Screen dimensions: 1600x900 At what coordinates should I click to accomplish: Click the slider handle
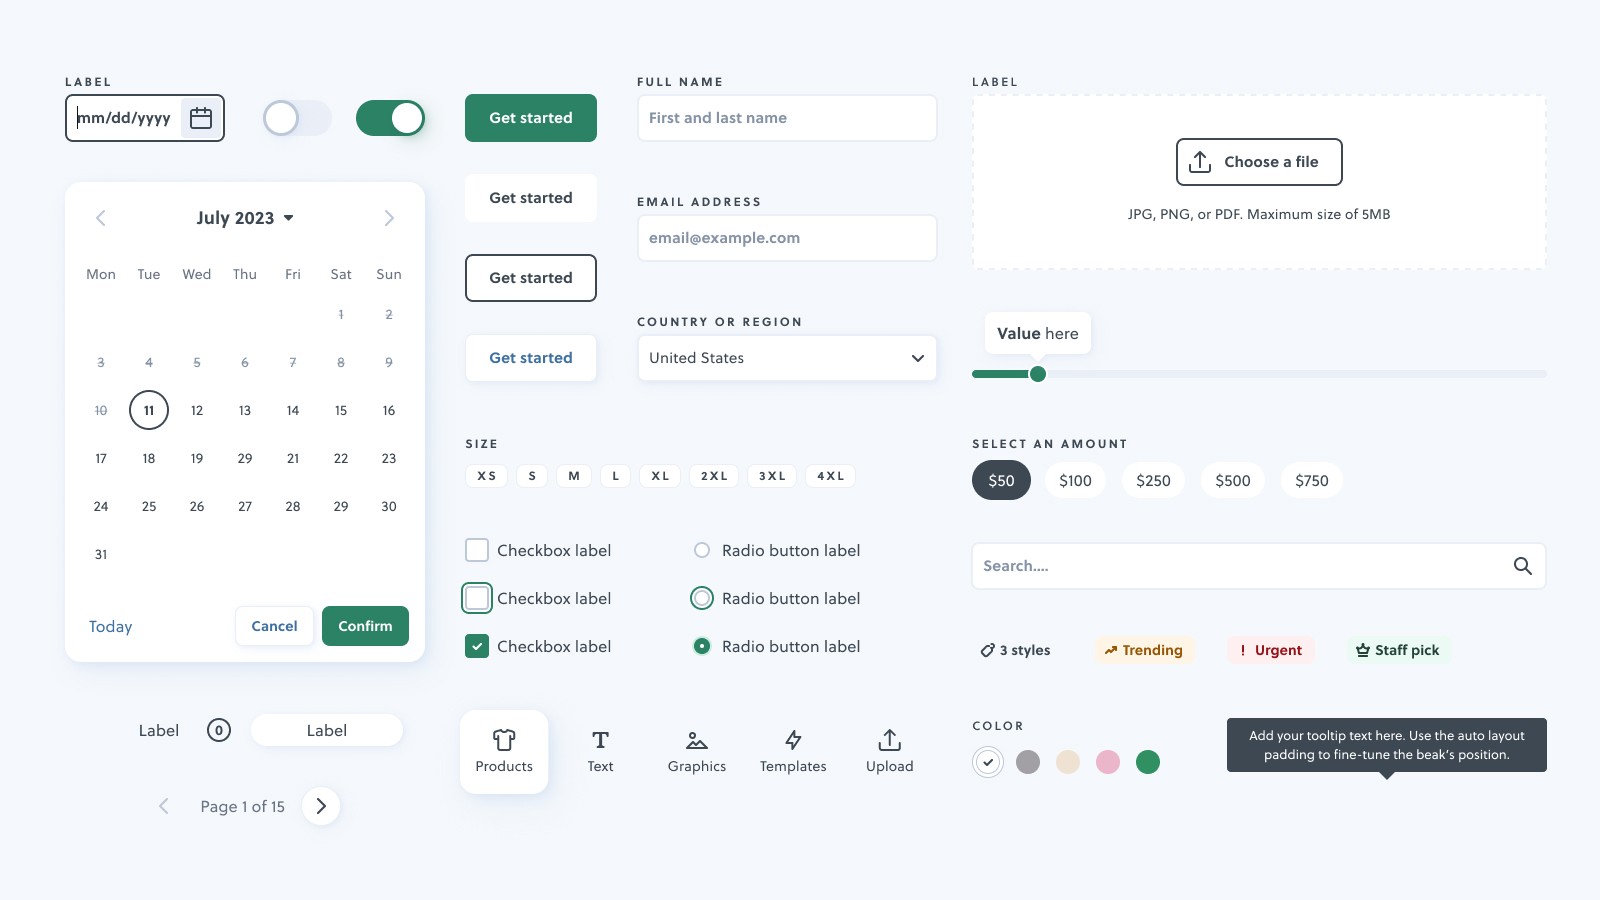click(1038, 374)
